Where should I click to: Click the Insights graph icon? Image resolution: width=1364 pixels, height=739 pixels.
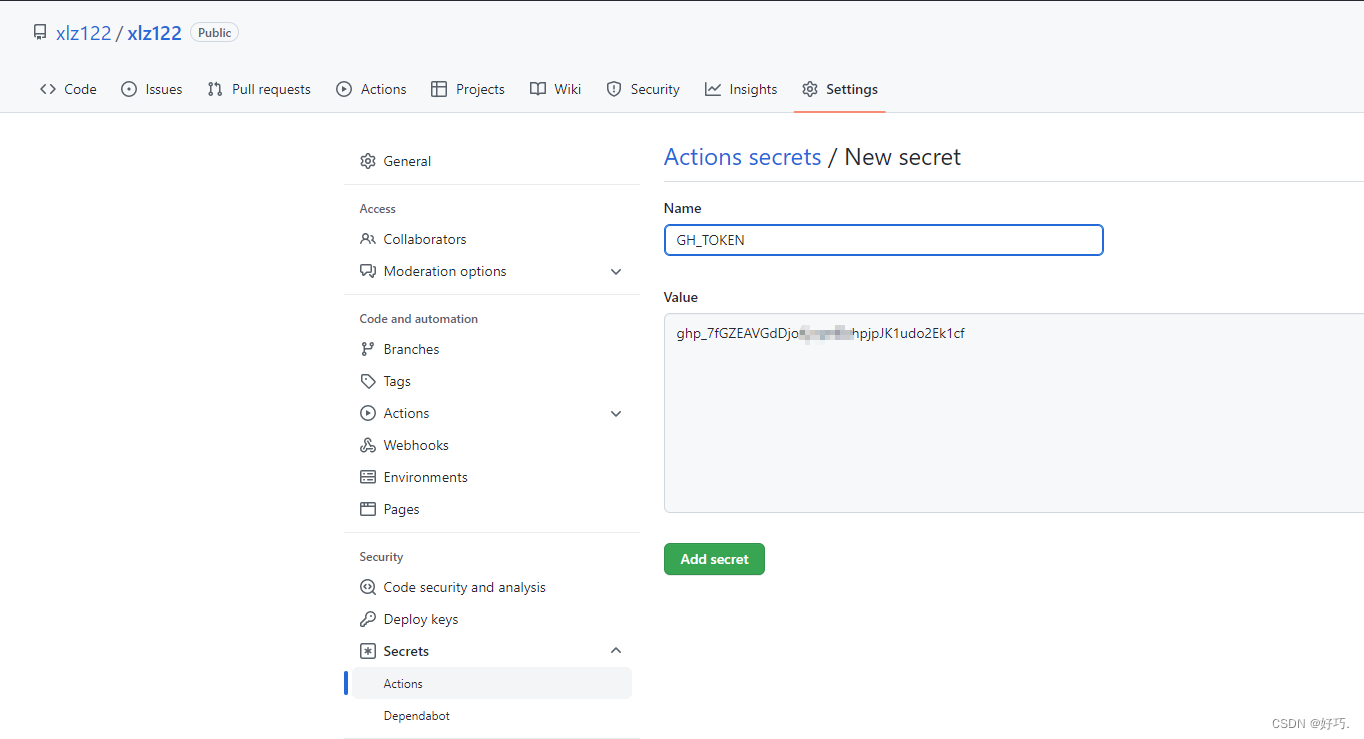coord(713,89)
